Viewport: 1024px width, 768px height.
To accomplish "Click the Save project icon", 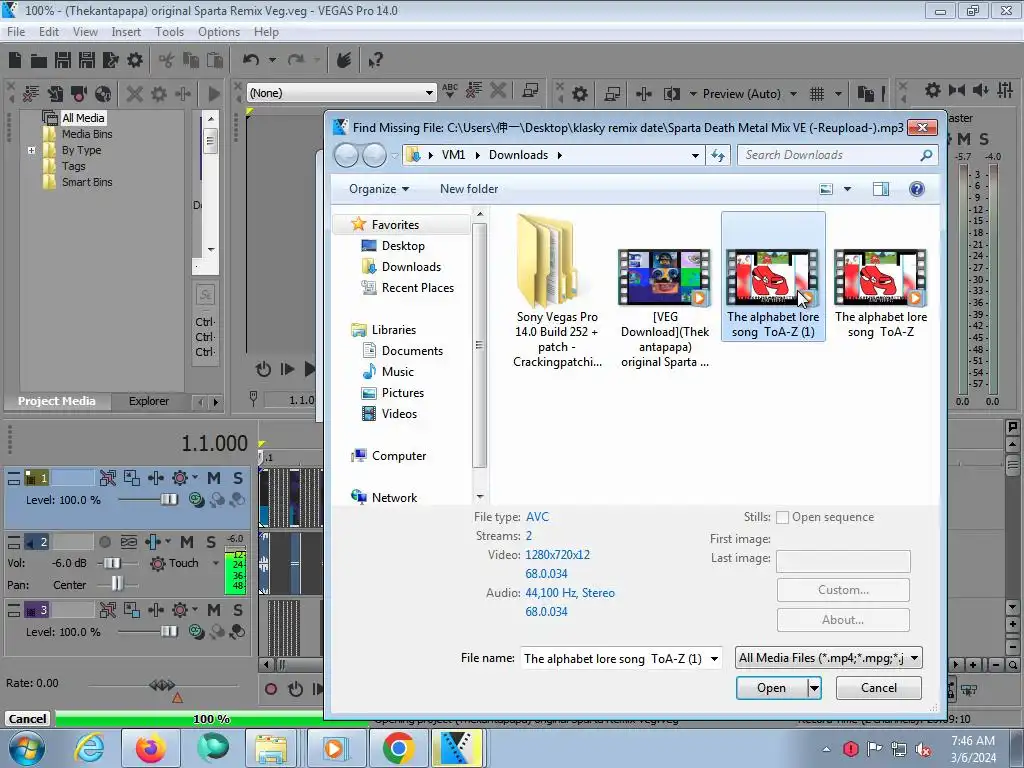I will click(63, 60).
